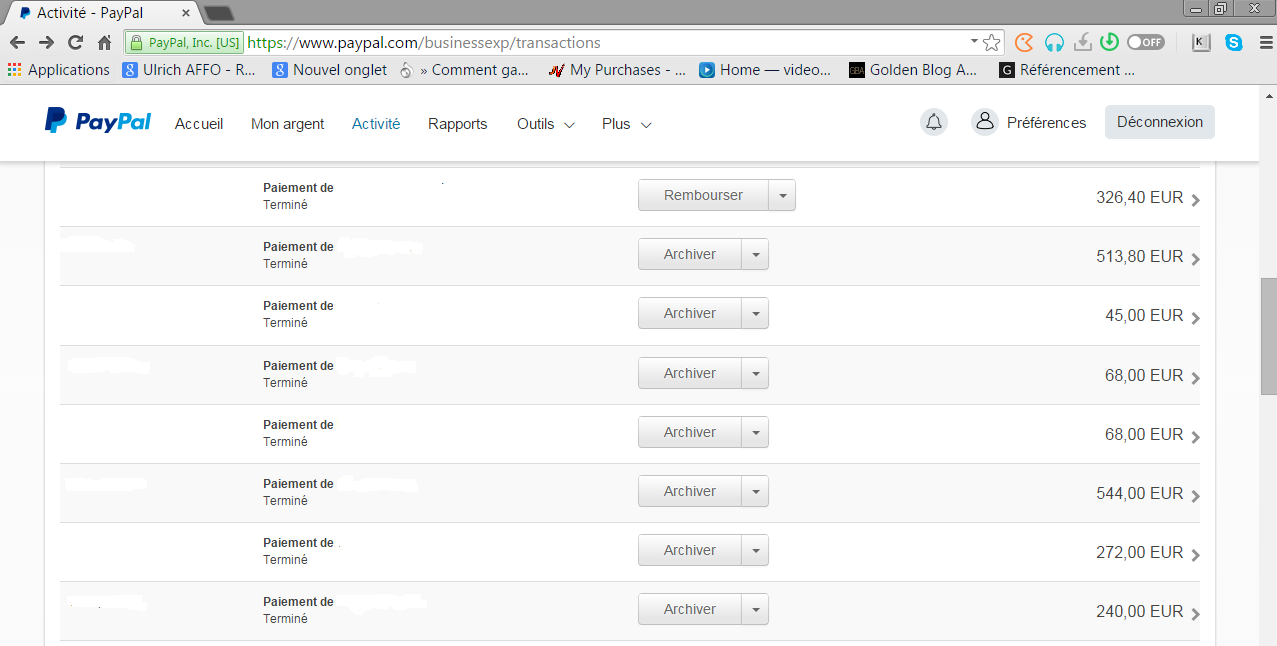1277x646 pixels.
Task: Click the PayPal logo
Action: tap(98, 121)
